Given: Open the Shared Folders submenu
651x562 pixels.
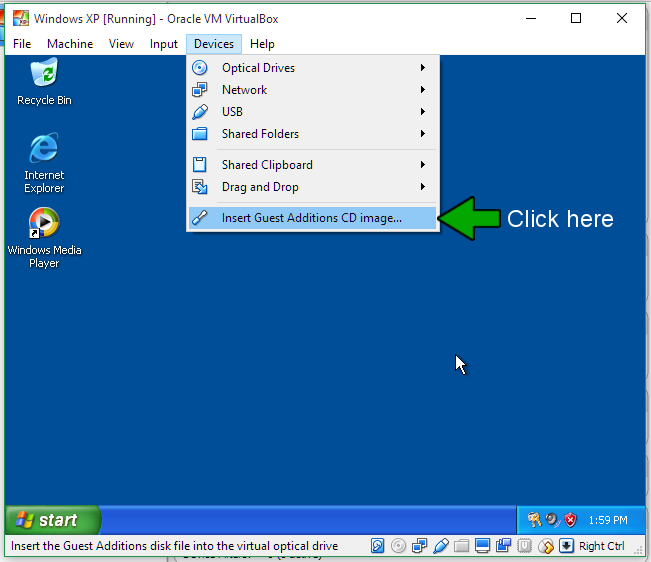Looking at the screenshot, I should [x=312, y=134].
